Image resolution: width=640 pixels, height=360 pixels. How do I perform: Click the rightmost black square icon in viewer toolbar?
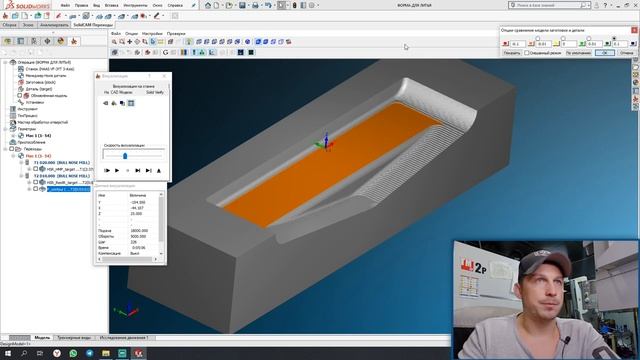(251, 52)
